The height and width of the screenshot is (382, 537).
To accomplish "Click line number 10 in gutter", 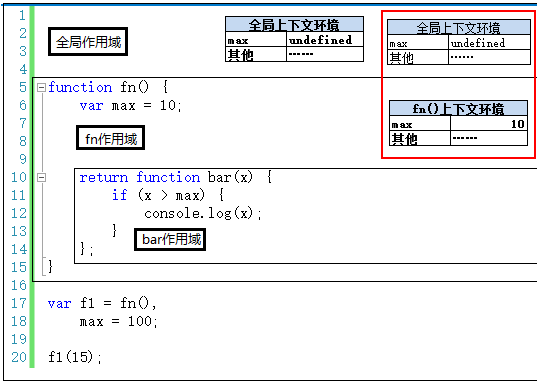I will [19, 177].
